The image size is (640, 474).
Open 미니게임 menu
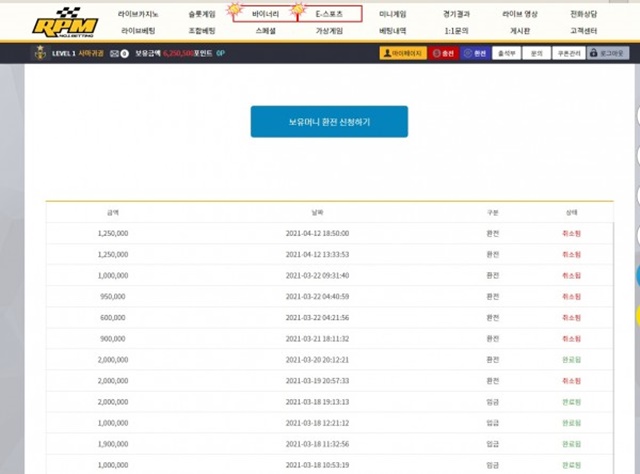click(393, 14)
